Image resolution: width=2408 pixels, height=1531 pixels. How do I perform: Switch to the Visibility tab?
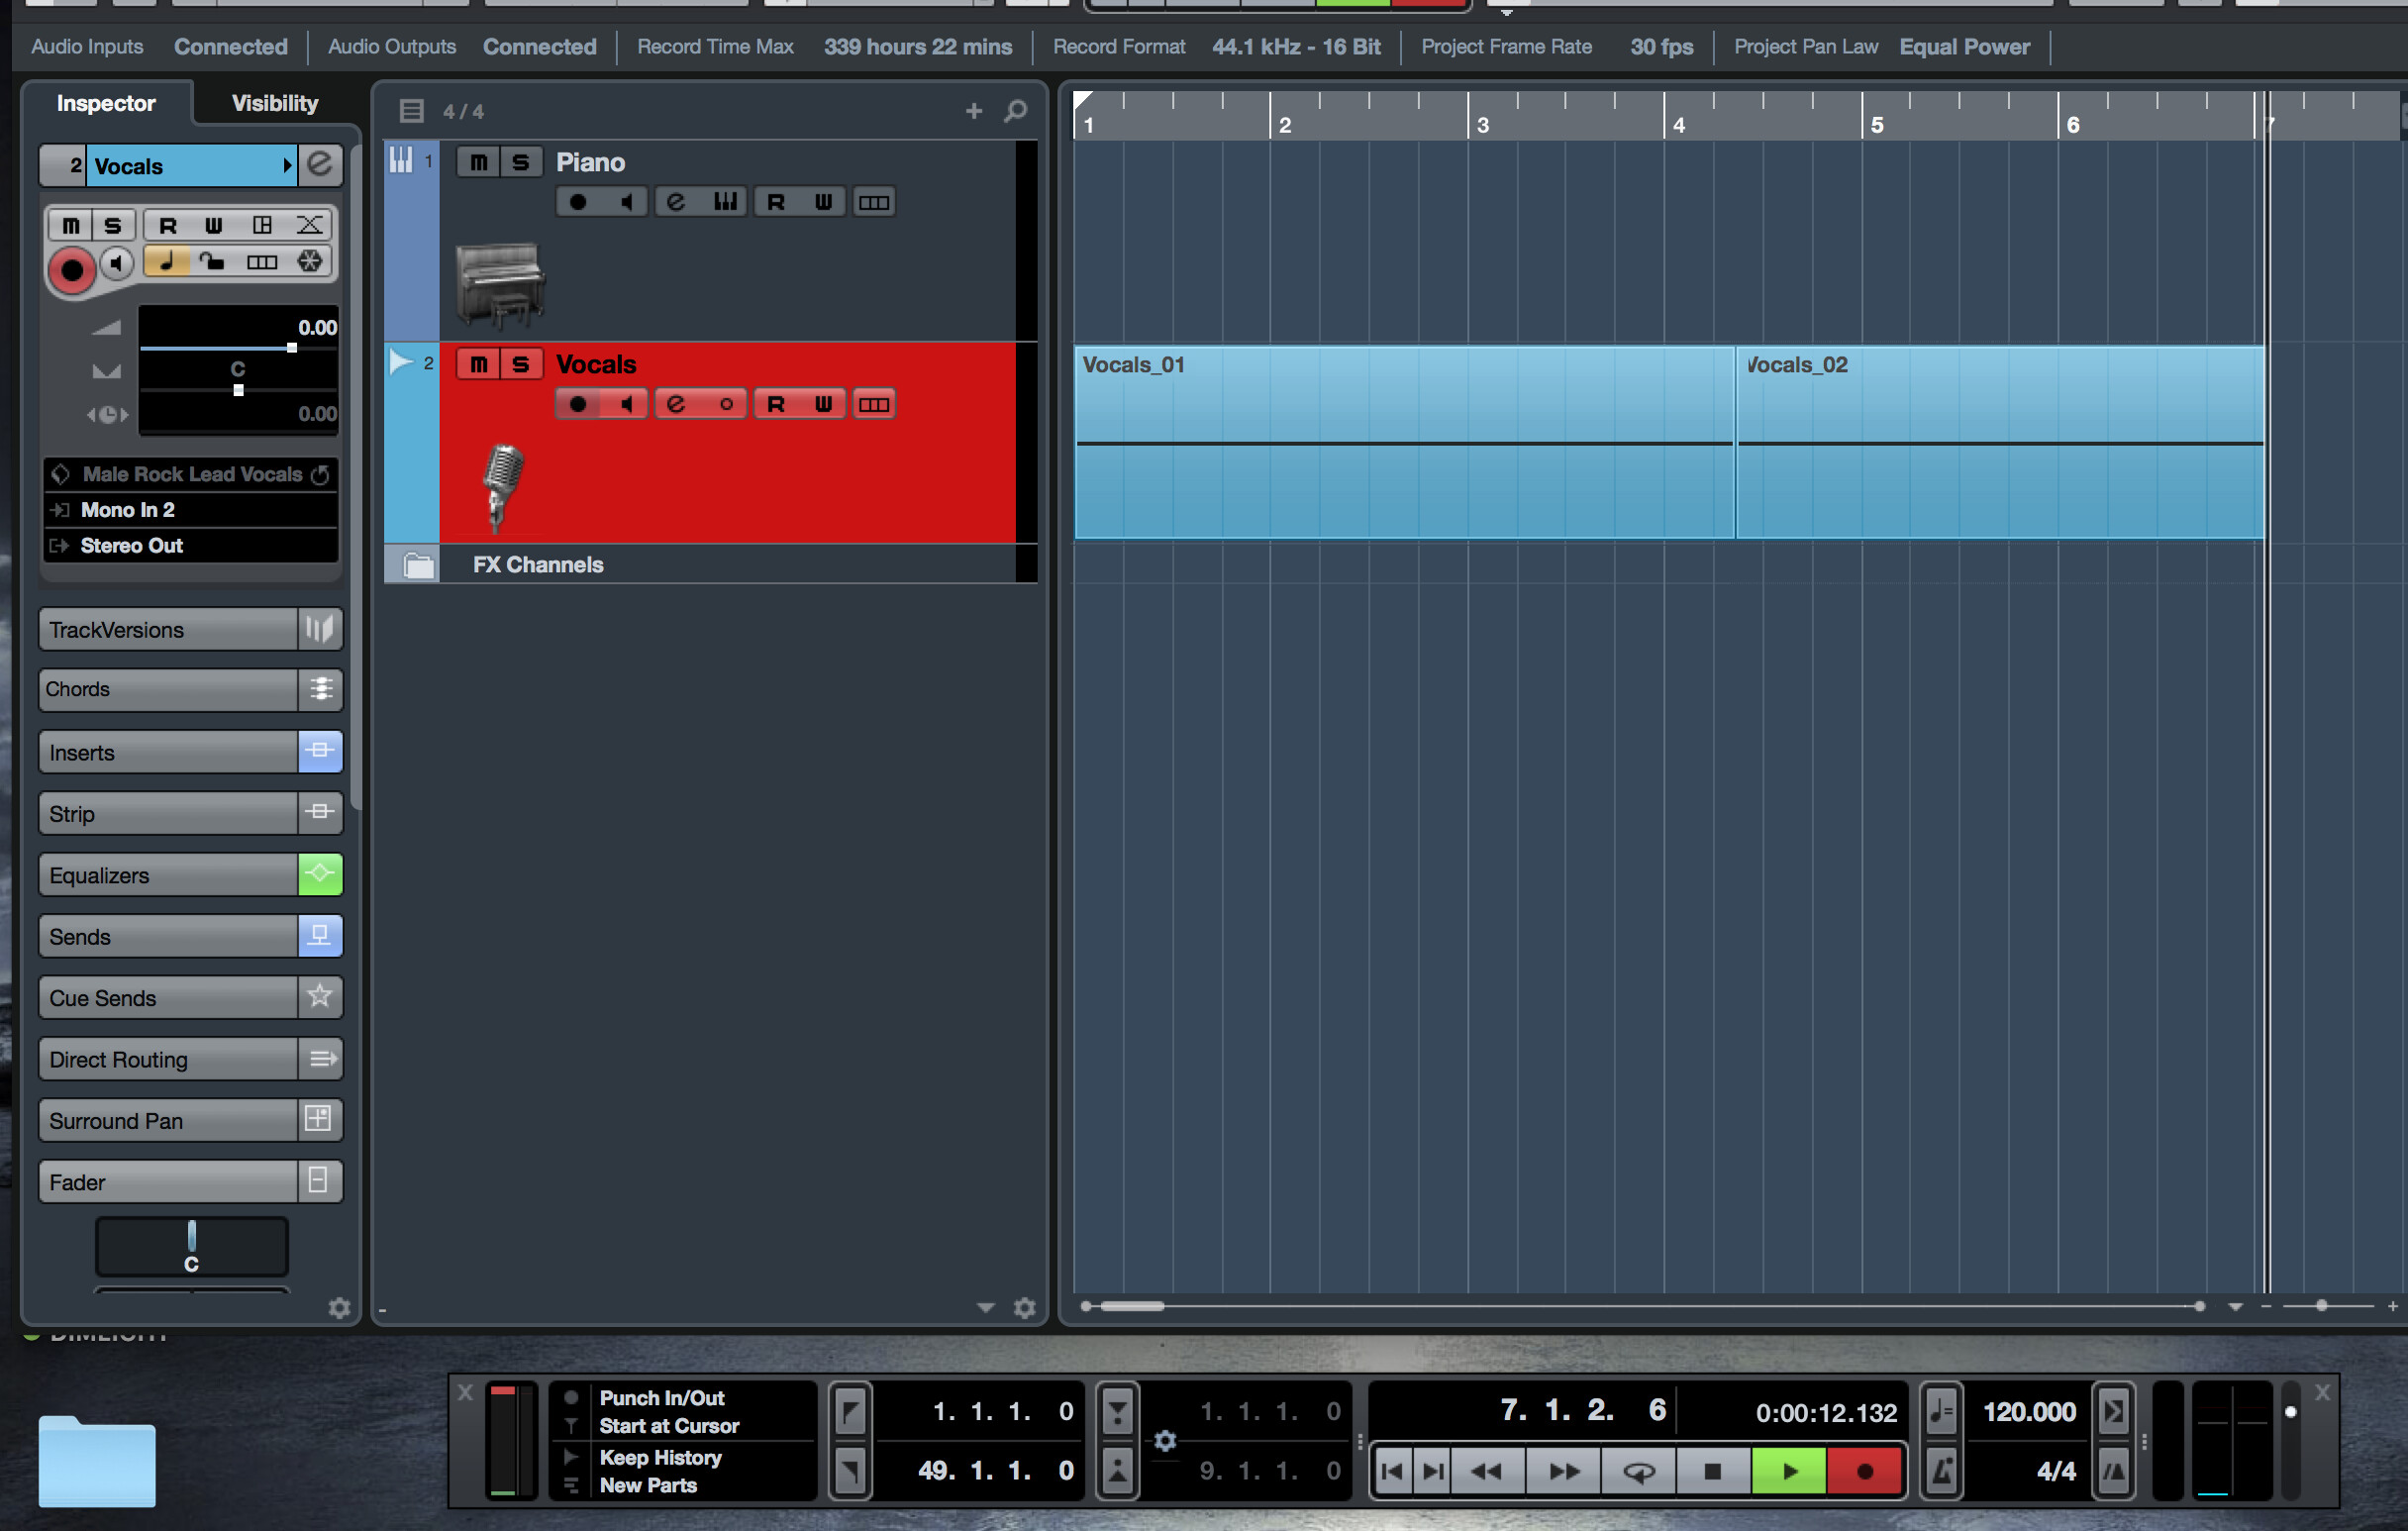(275, 103)
